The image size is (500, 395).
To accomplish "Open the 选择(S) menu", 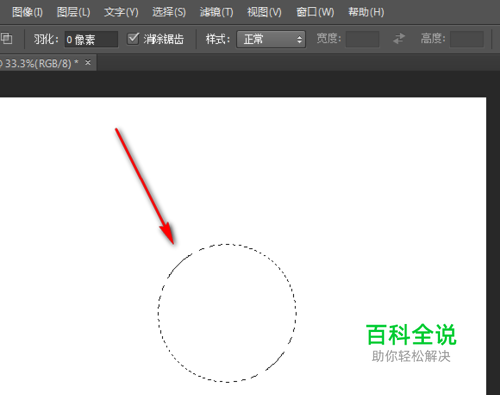I will [x=169, y=12].
